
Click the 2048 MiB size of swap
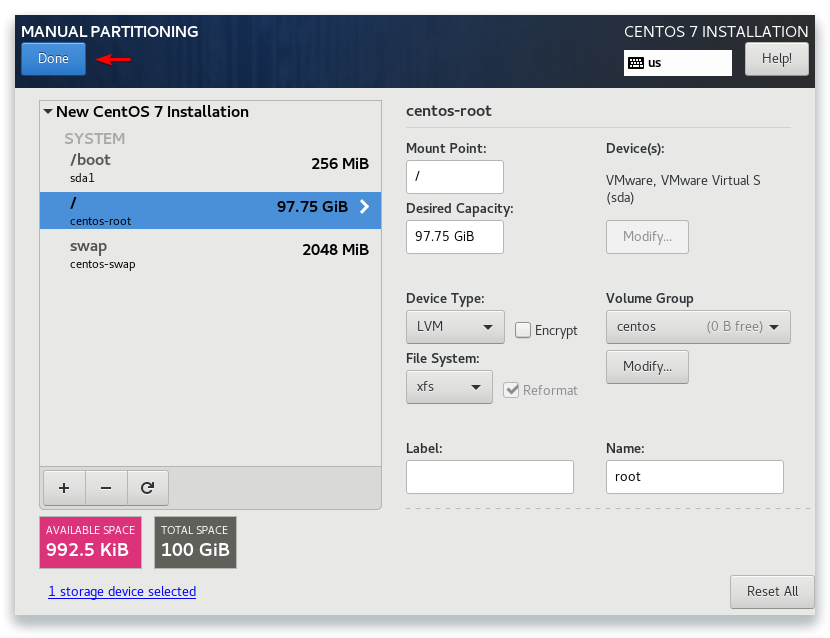(336, 249)
